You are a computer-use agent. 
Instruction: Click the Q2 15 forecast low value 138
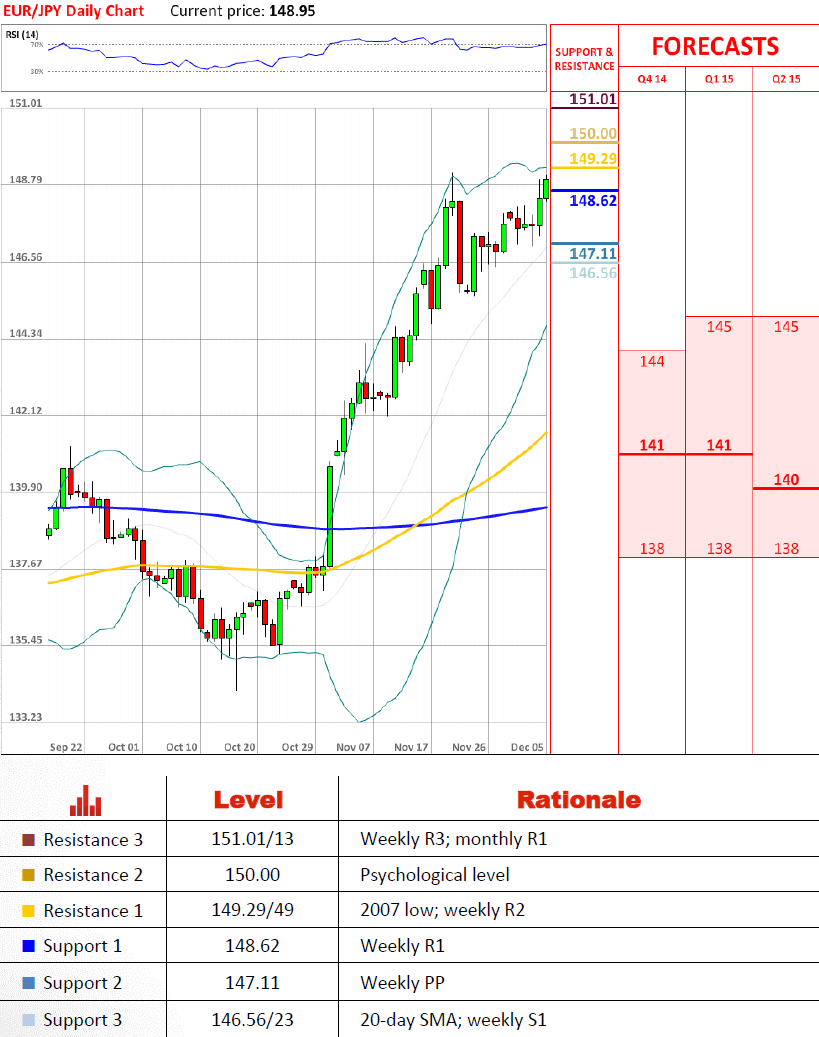pyautogui.click(x=786, y=548)
